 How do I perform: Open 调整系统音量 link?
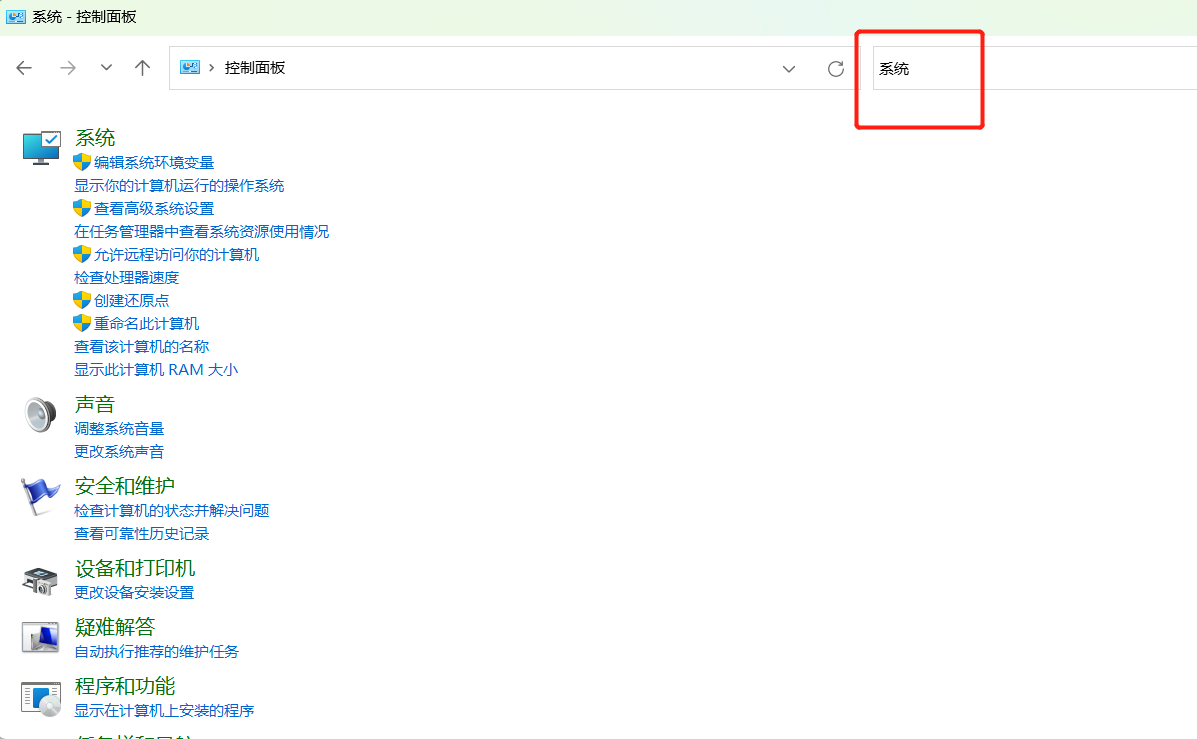(119, 429)
